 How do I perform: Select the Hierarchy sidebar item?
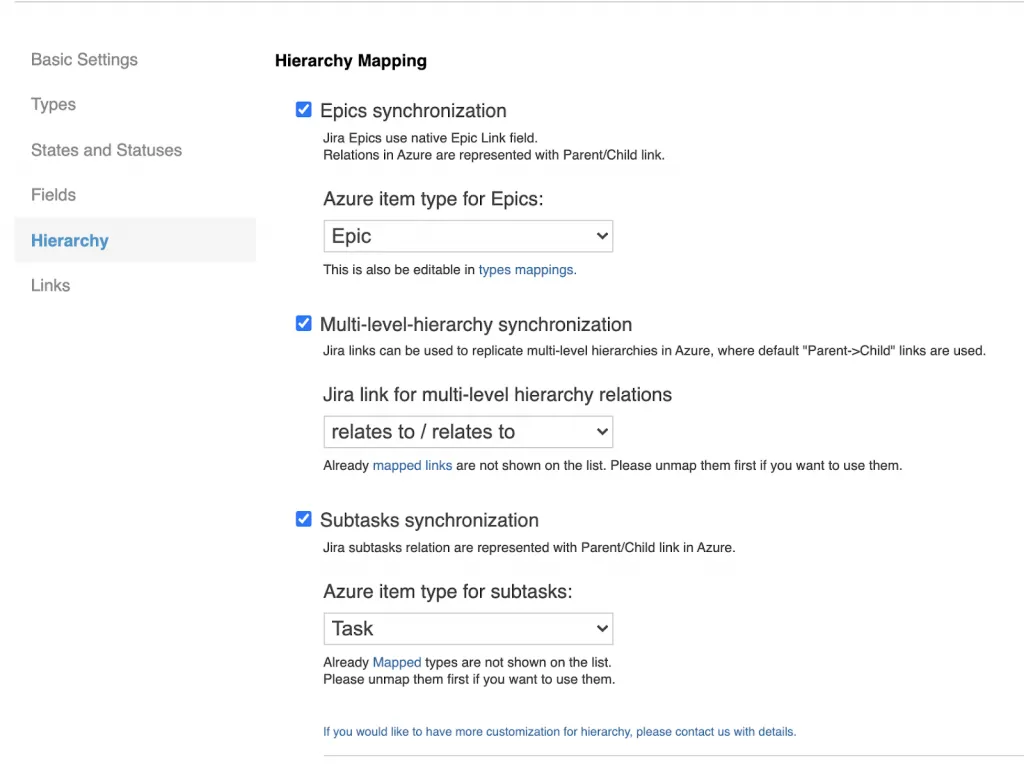coord(70,241)
